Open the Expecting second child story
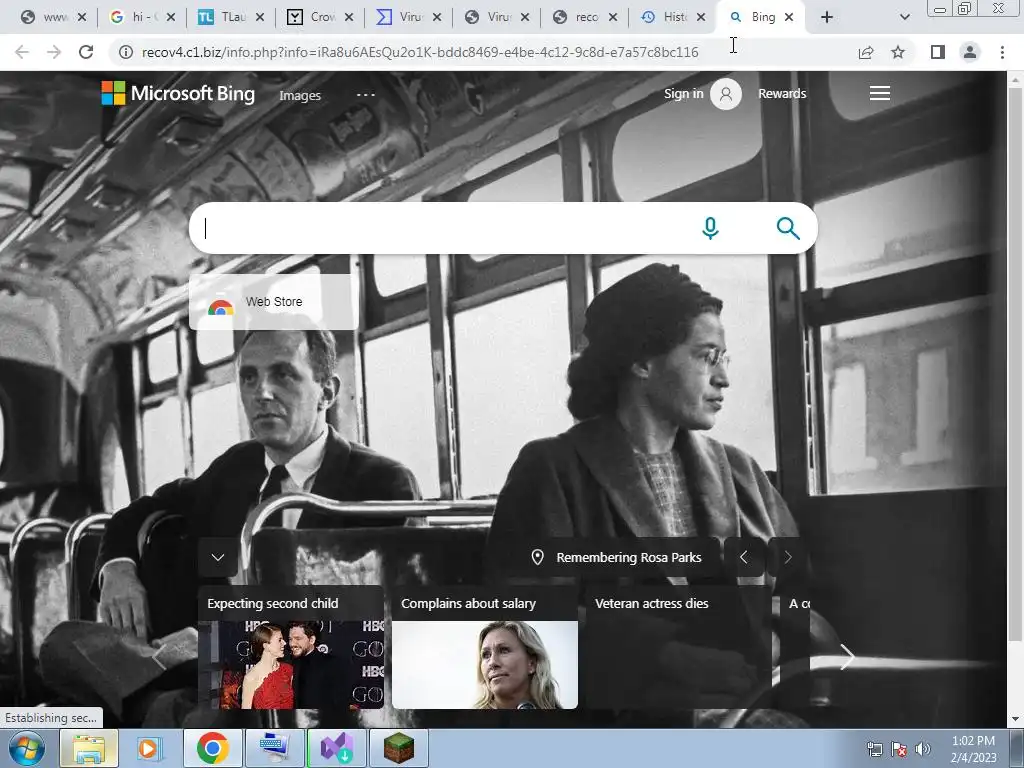The image size is (1024, 768). [x=291, y=647]
